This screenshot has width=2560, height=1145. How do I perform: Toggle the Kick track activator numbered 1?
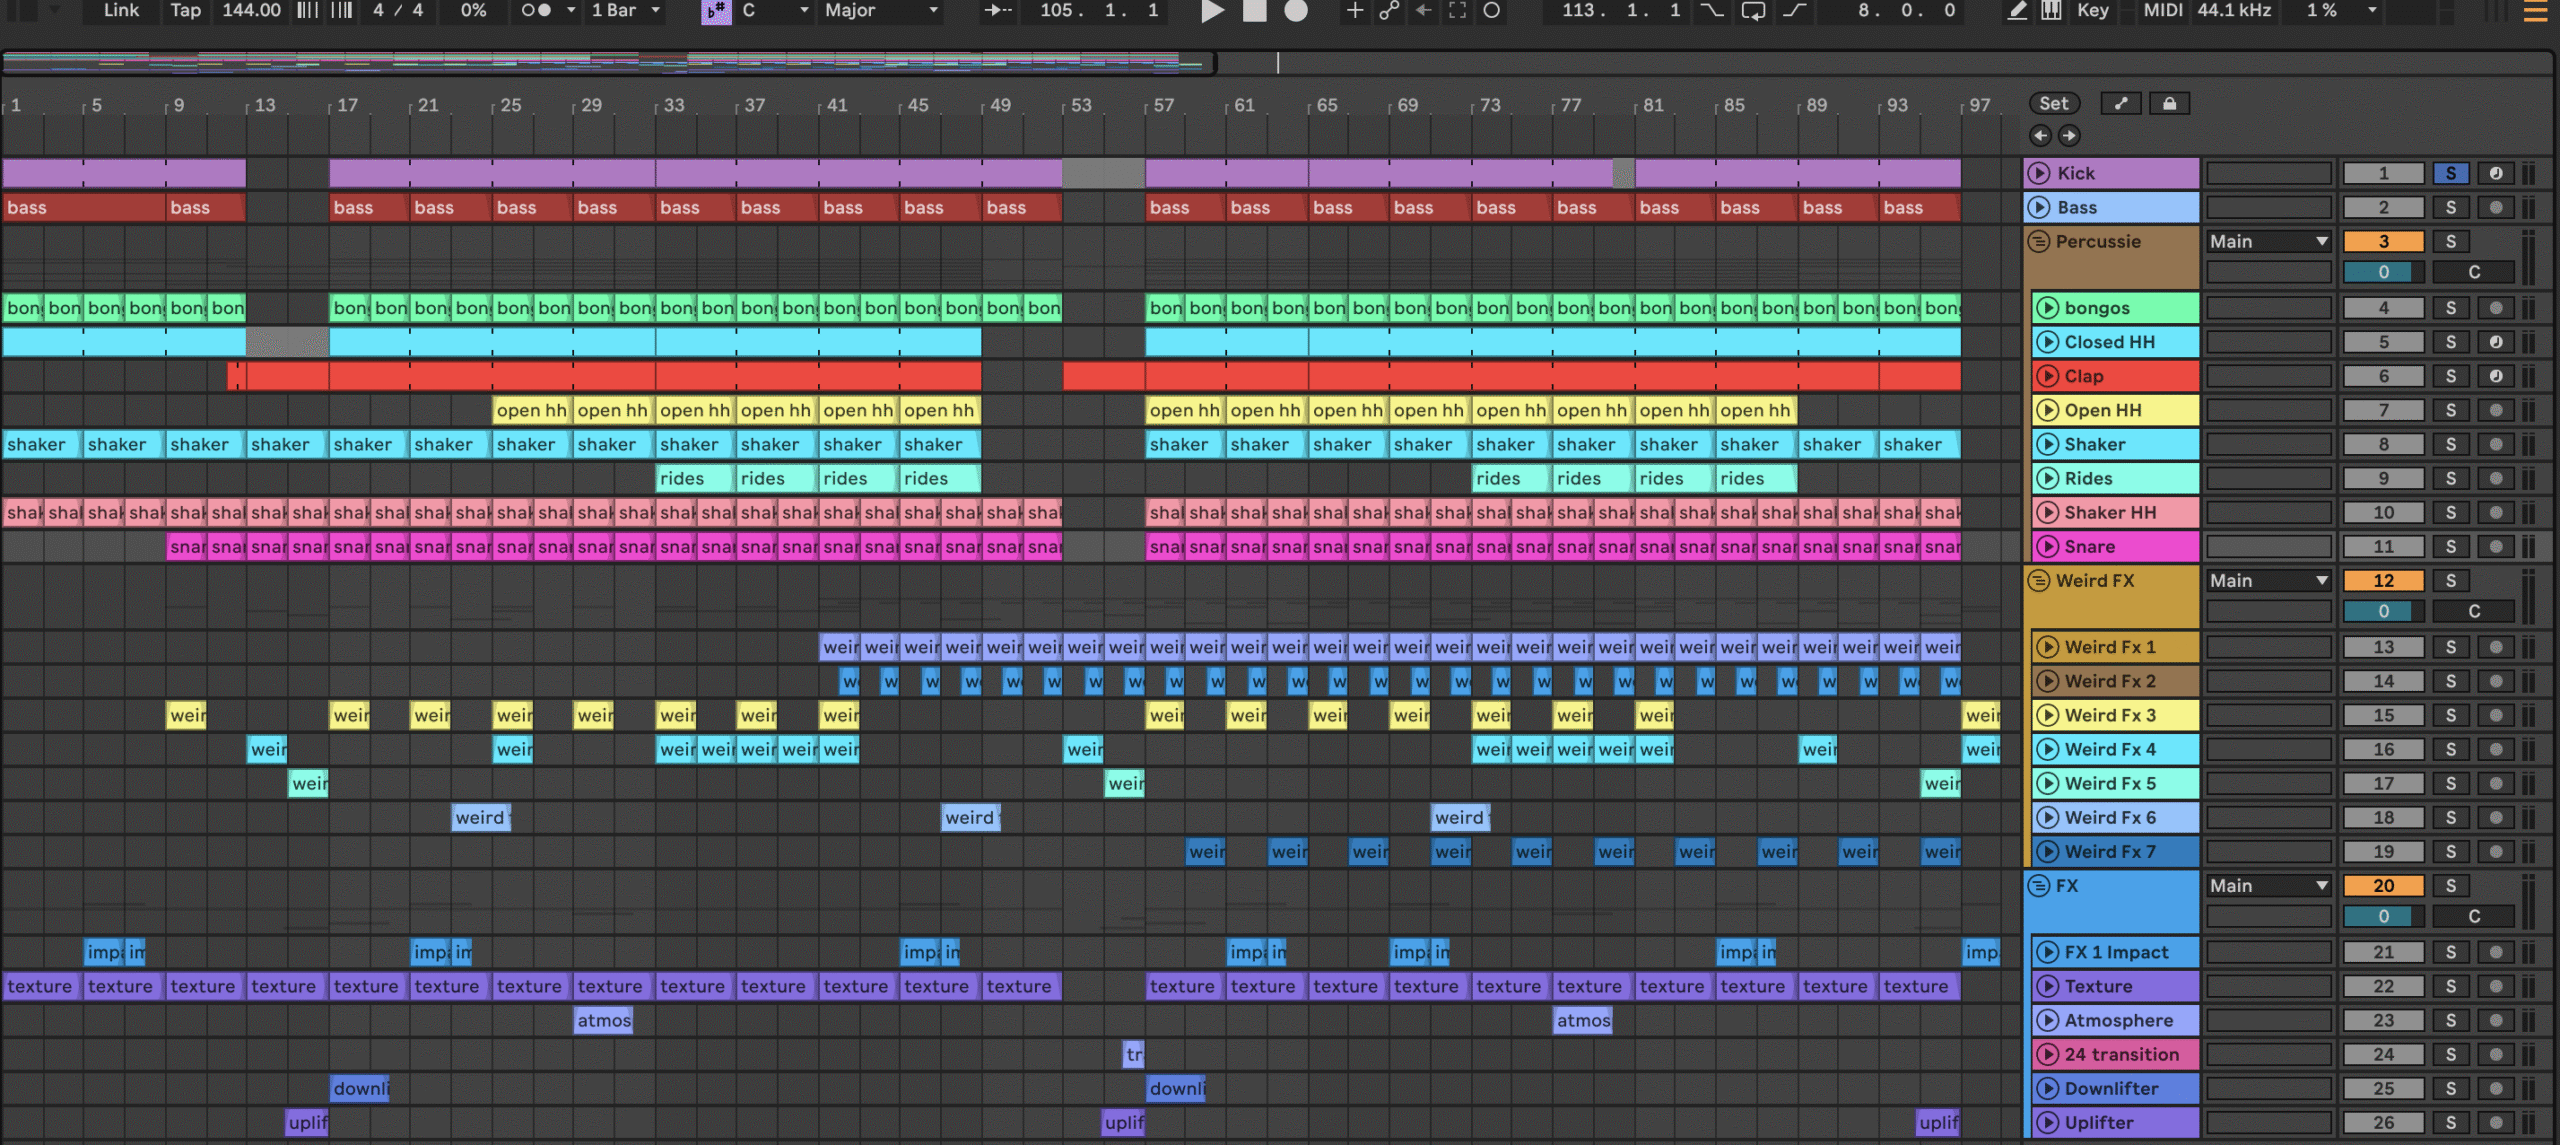(2383, 173)
